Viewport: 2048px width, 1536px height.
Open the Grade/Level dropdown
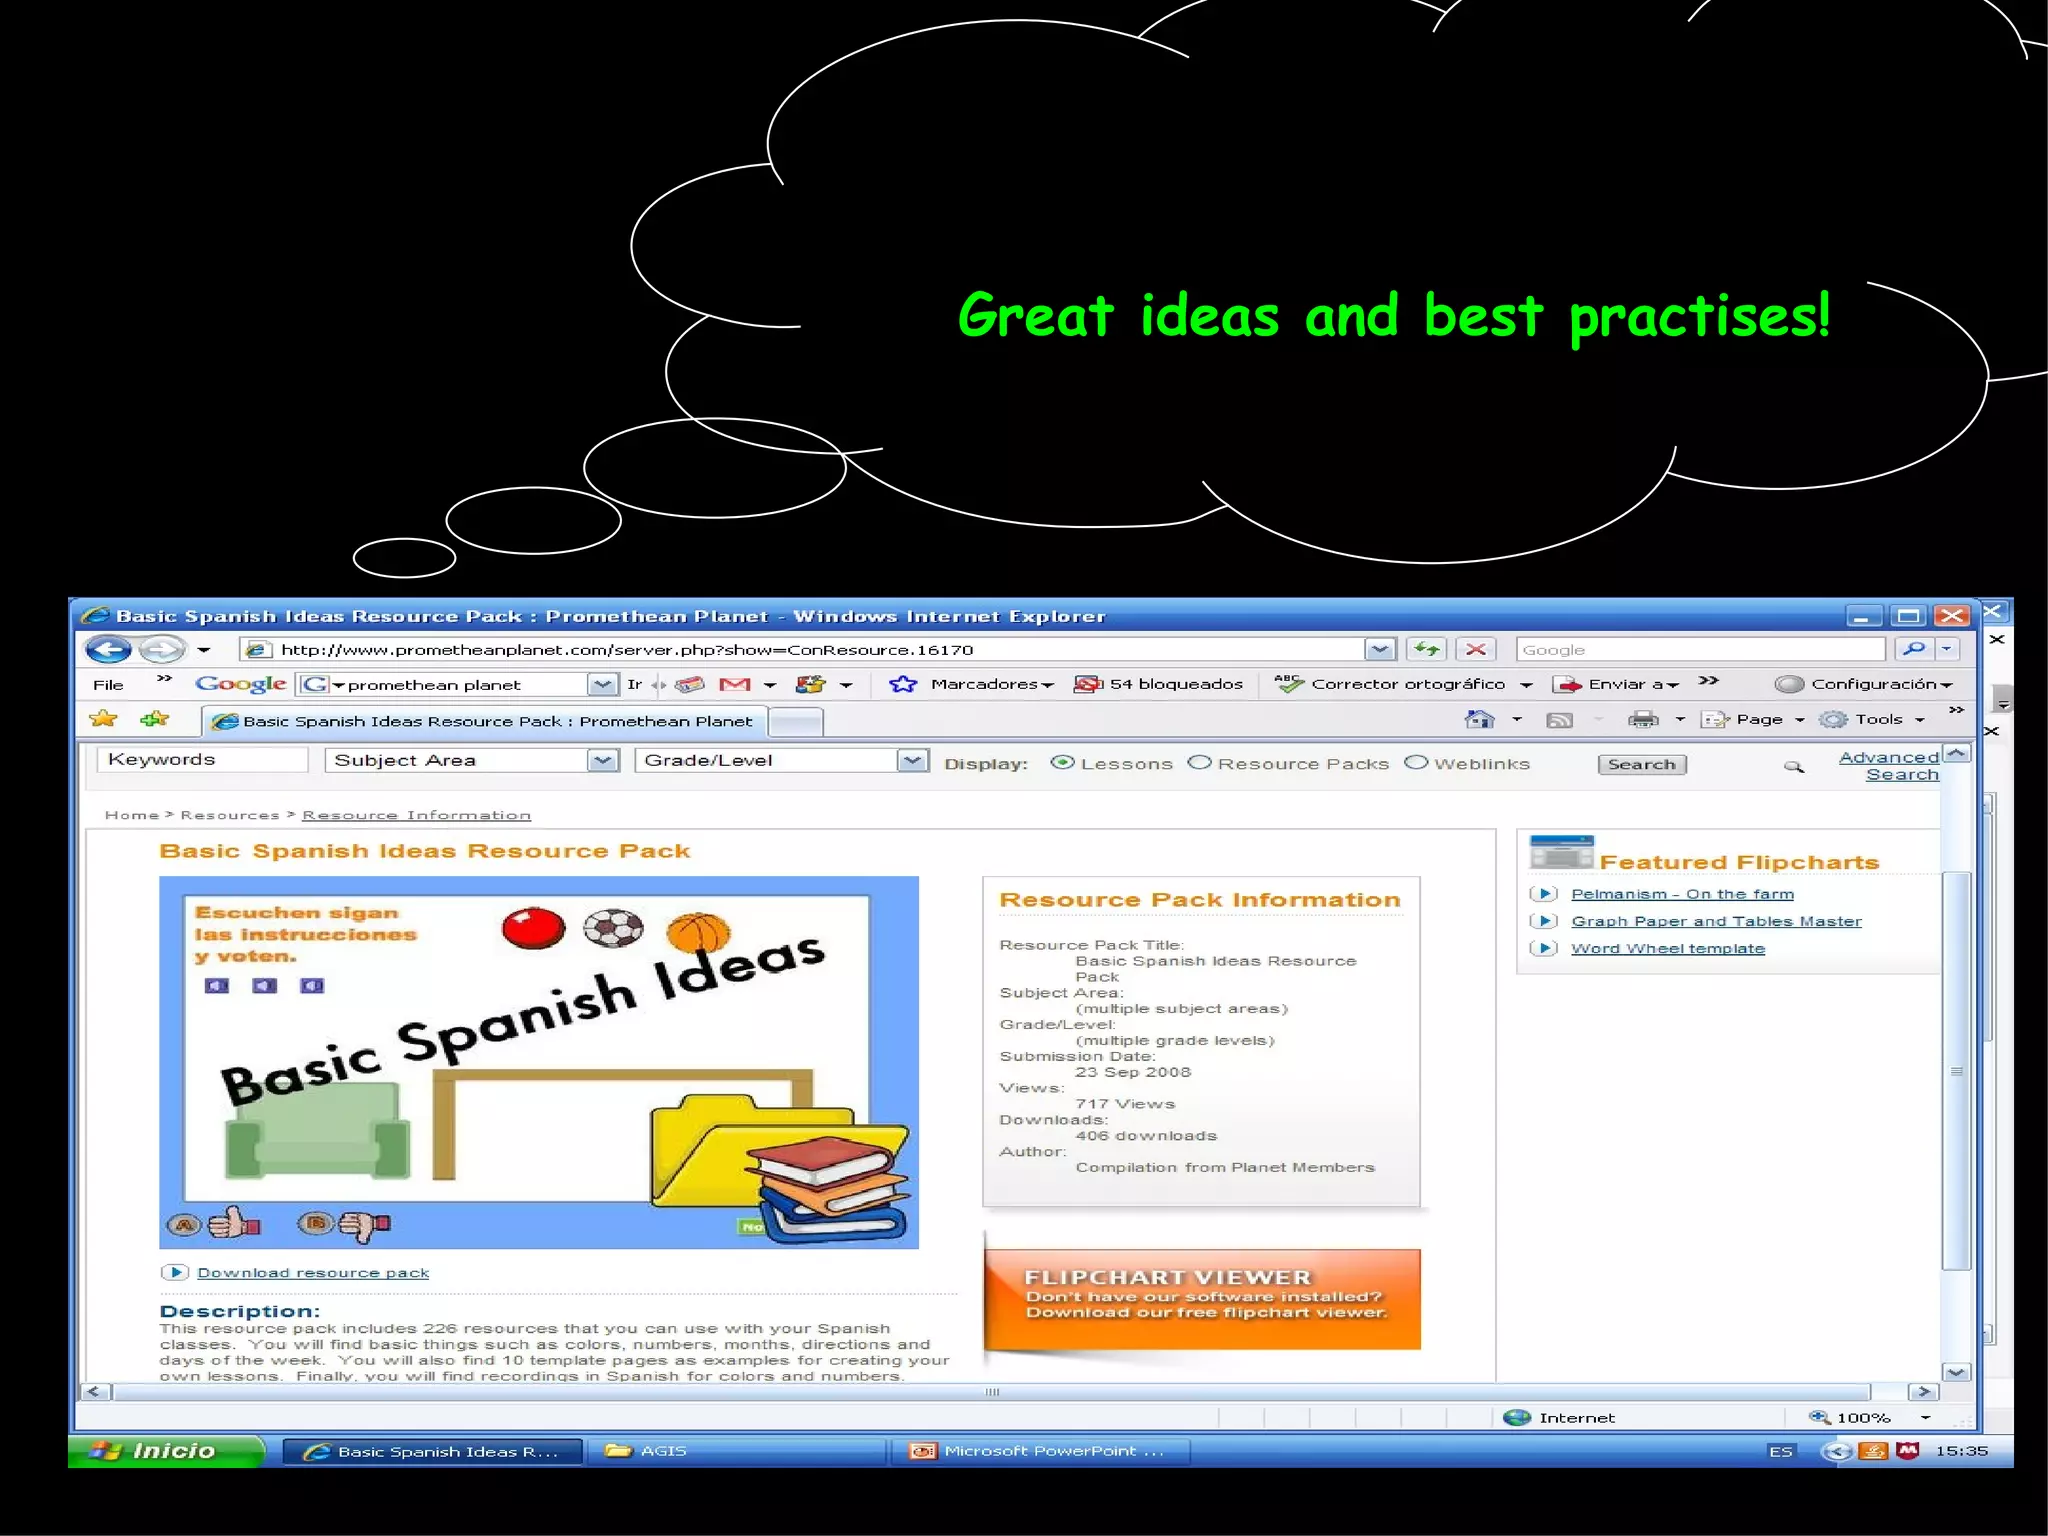912,760
